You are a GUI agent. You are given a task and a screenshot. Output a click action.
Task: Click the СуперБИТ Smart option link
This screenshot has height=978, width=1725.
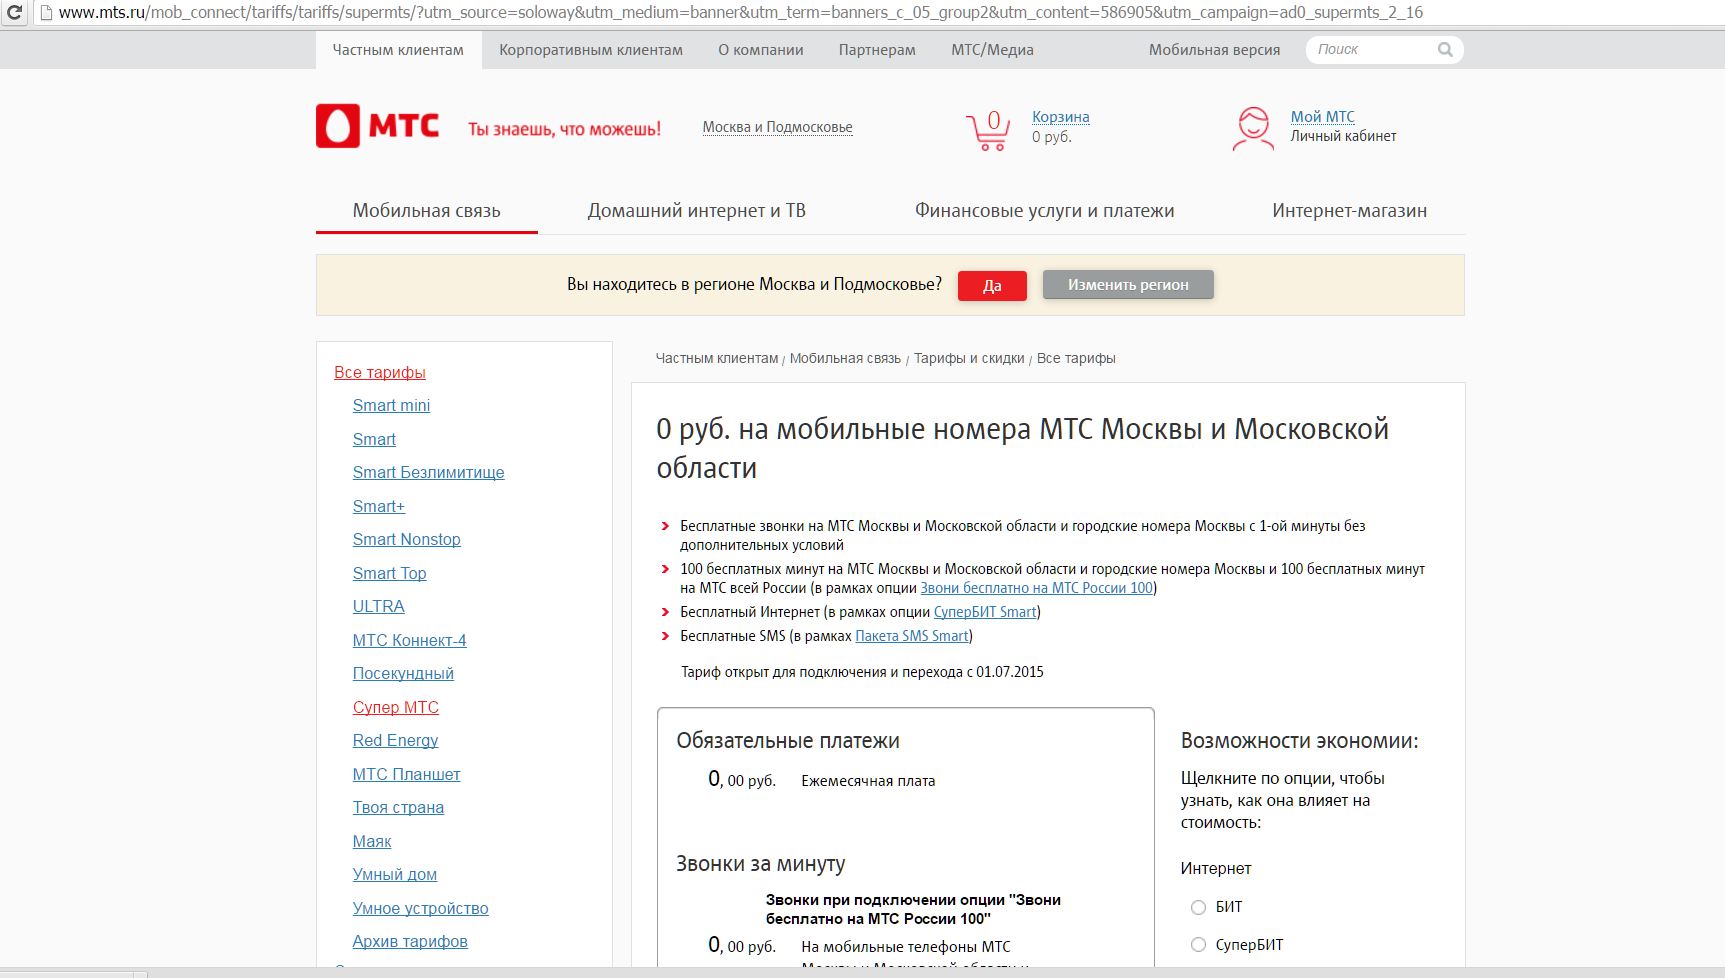985,612
